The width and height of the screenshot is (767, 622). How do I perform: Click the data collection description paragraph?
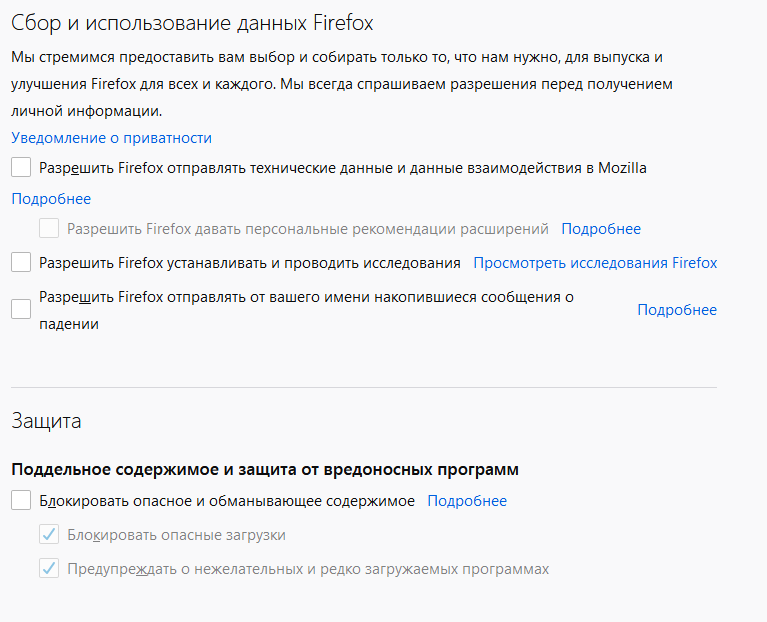tap(342, 84)
